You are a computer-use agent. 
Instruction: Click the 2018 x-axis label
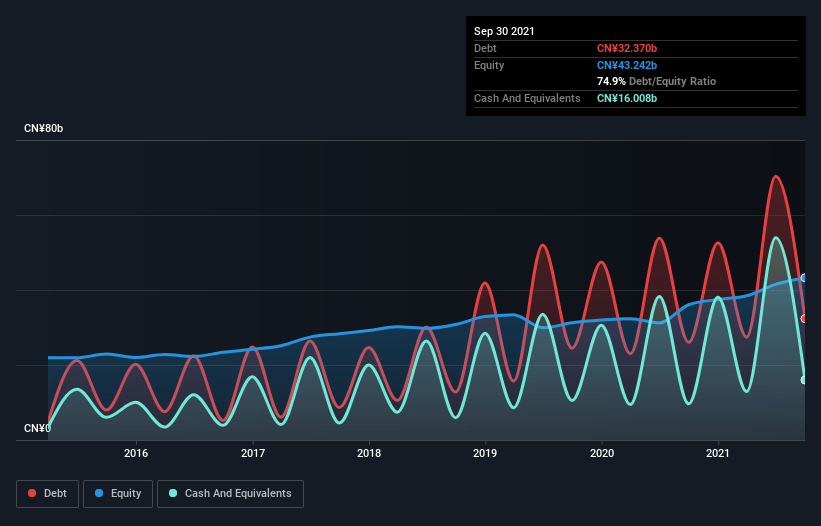pos(369,453)
